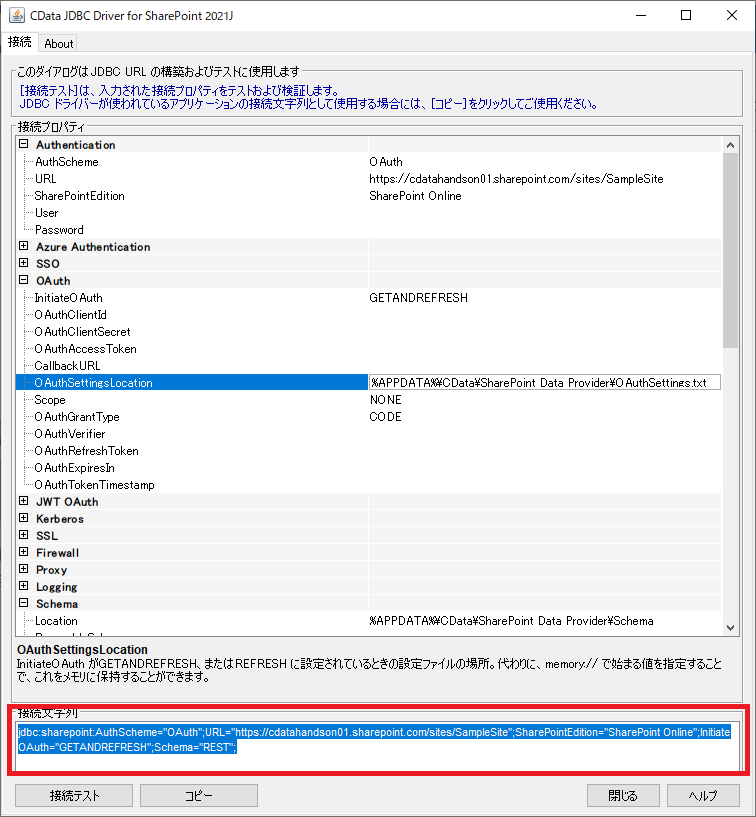Click the GETANDREFRESH value
756x817 pixels.
(418, 298)
